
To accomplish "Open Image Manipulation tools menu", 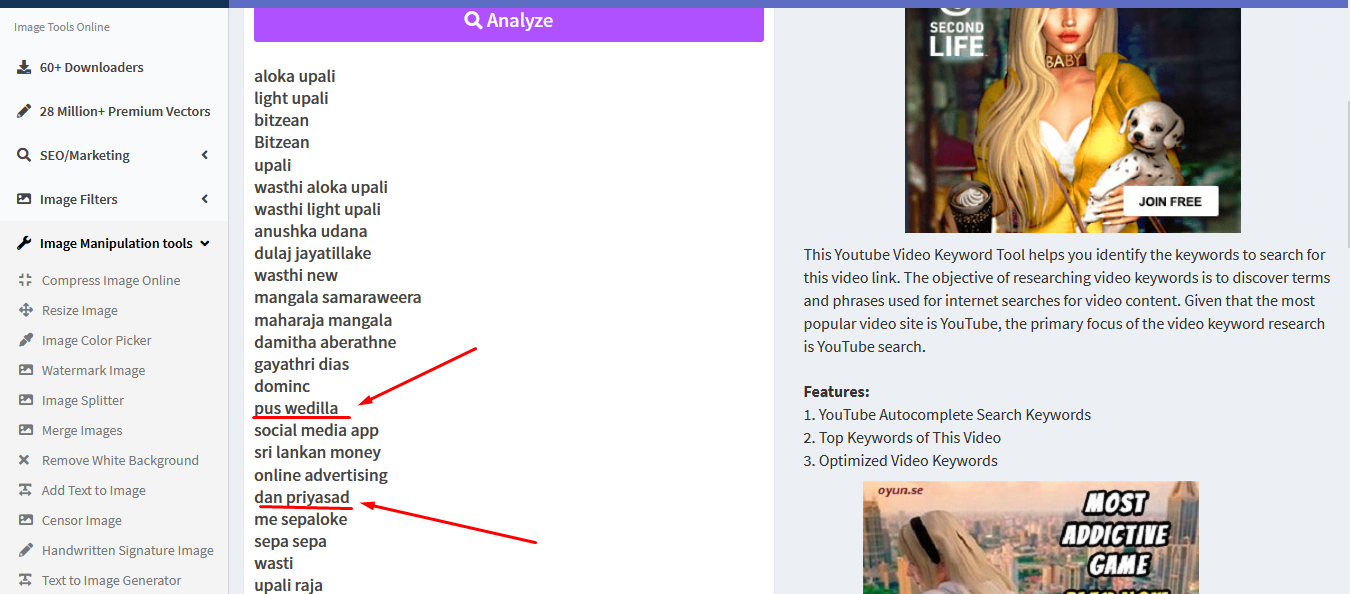I will point(114,243).
